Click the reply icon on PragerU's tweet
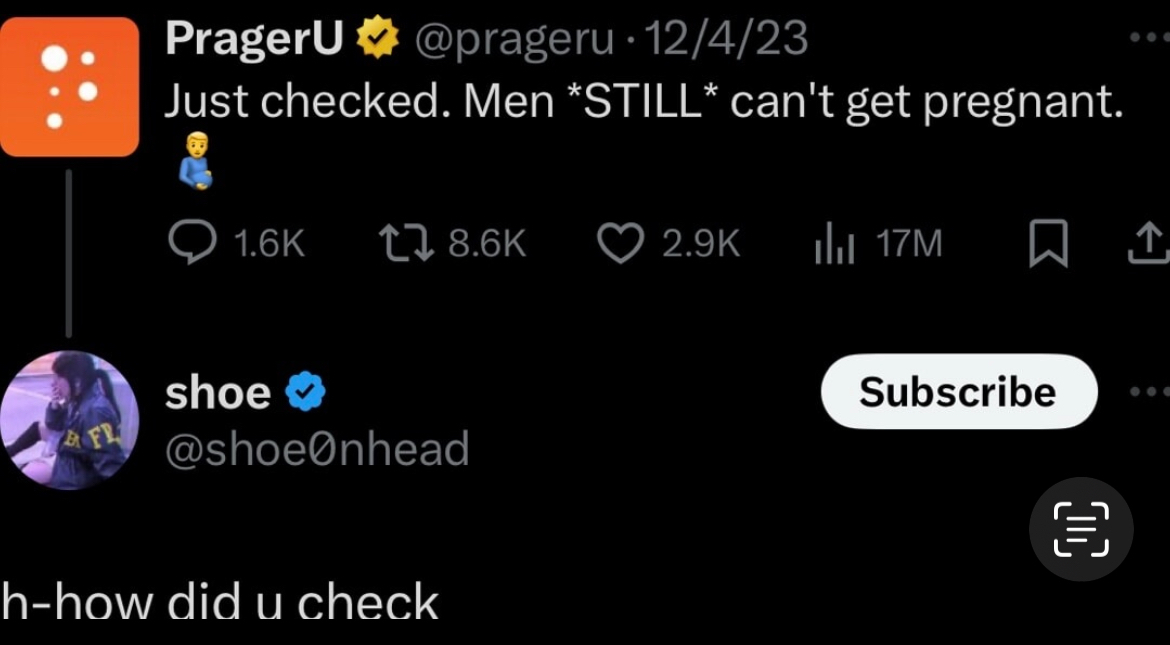Screen dimensions: 1170x645 (x=190, y=243)
